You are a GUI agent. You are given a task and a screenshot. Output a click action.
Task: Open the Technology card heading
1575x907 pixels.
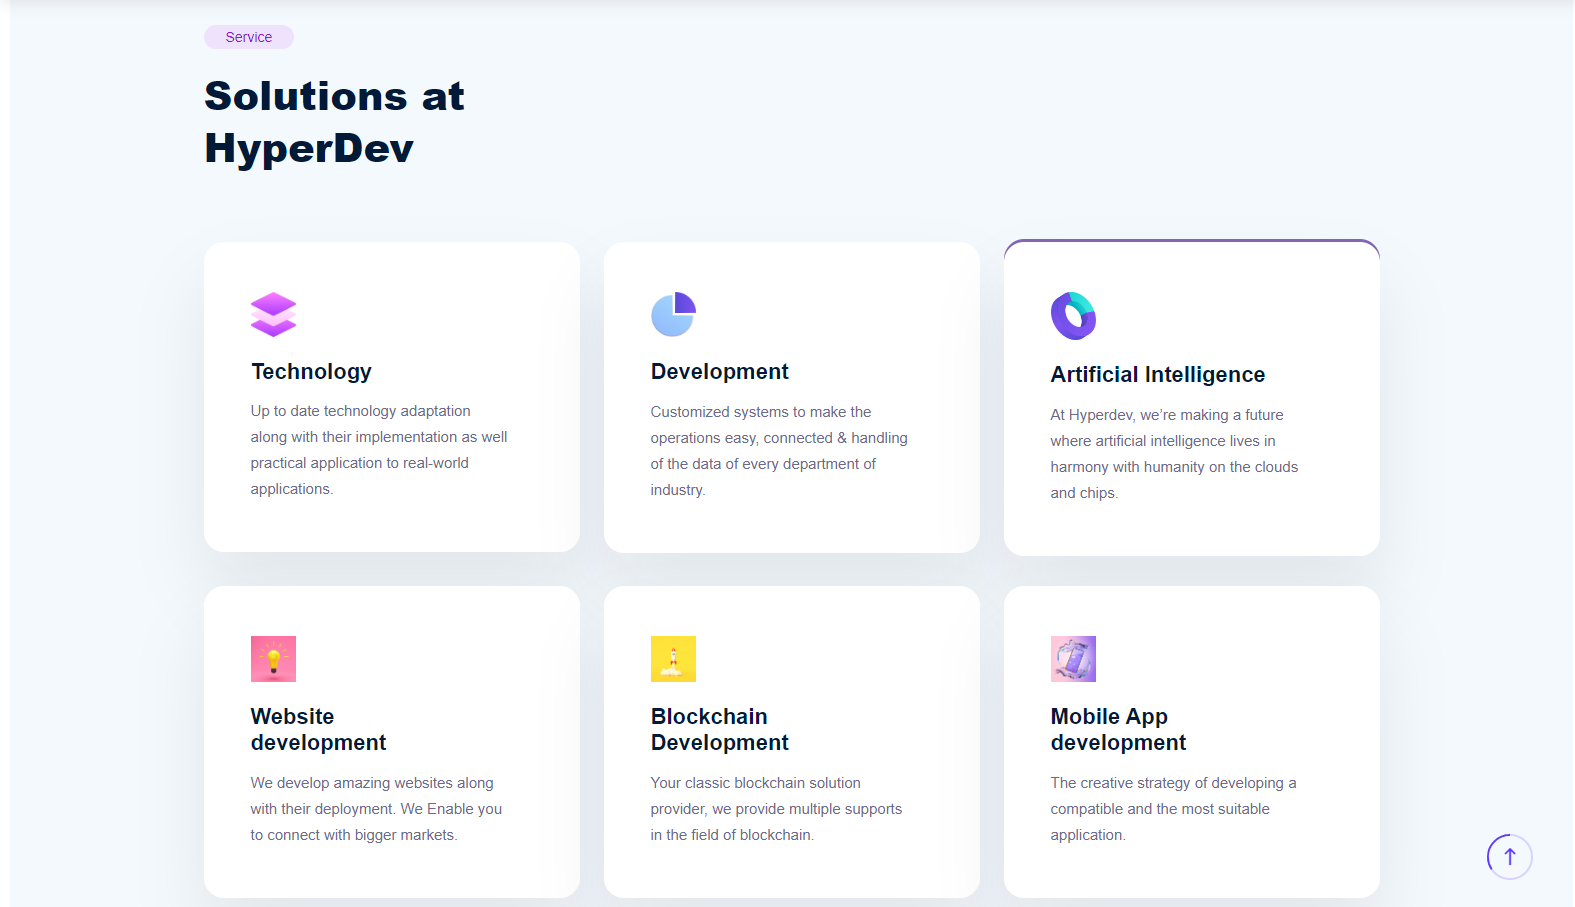tap(311, 372)
